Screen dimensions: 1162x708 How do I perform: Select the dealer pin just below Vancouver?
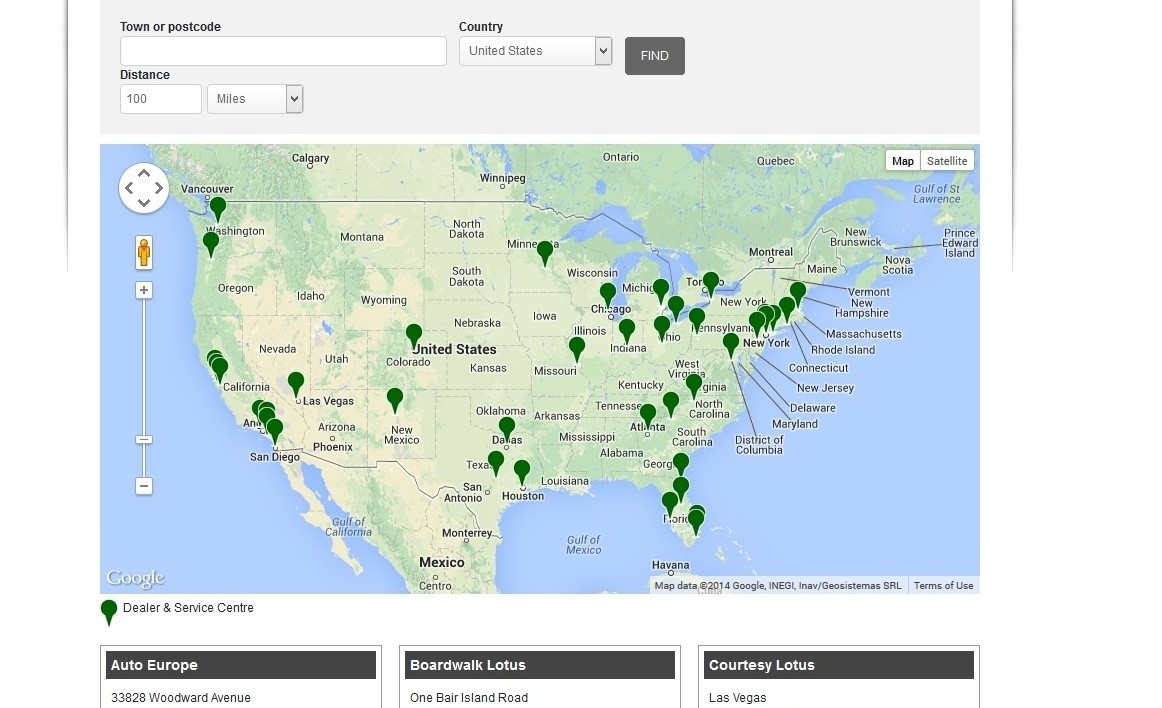click(x=218, y=209)
